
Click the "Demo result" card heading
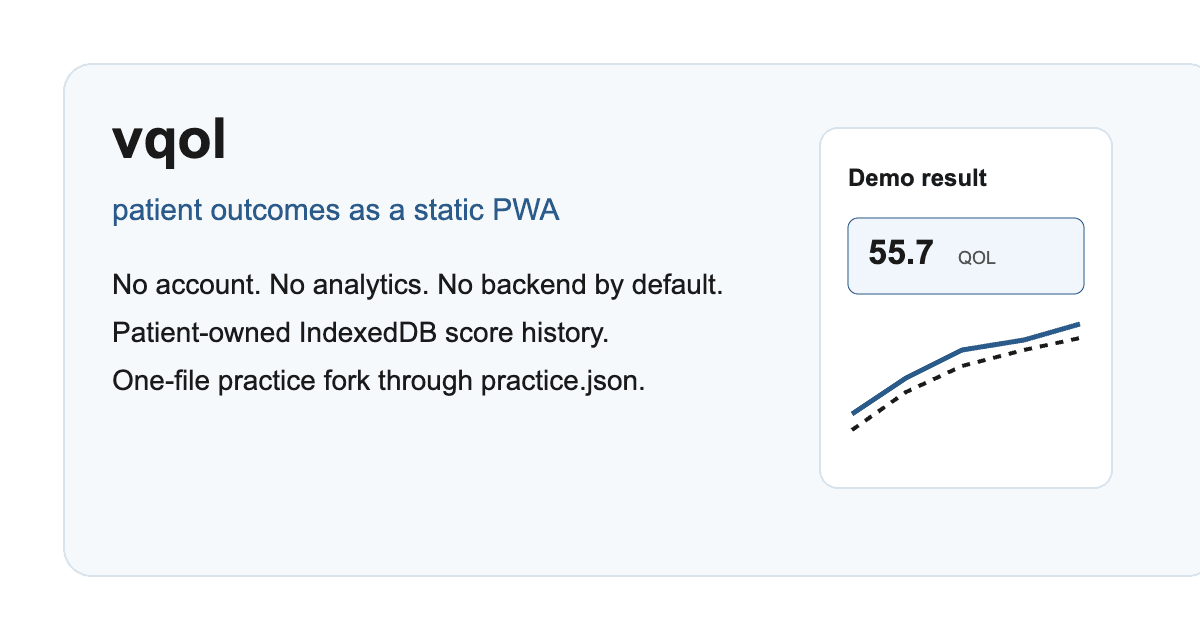click(x=917, y=178)
